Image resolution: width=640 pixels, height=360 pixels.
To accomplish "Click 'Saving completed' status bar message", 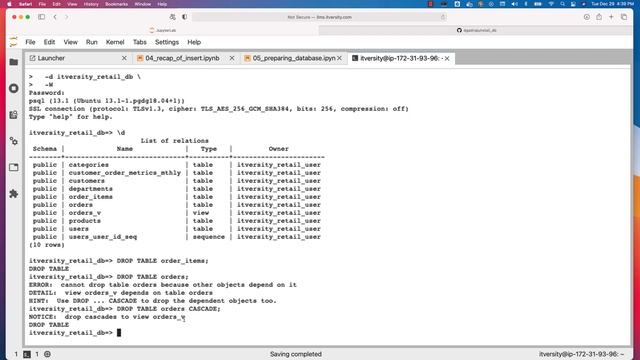I will coord(296,354).
